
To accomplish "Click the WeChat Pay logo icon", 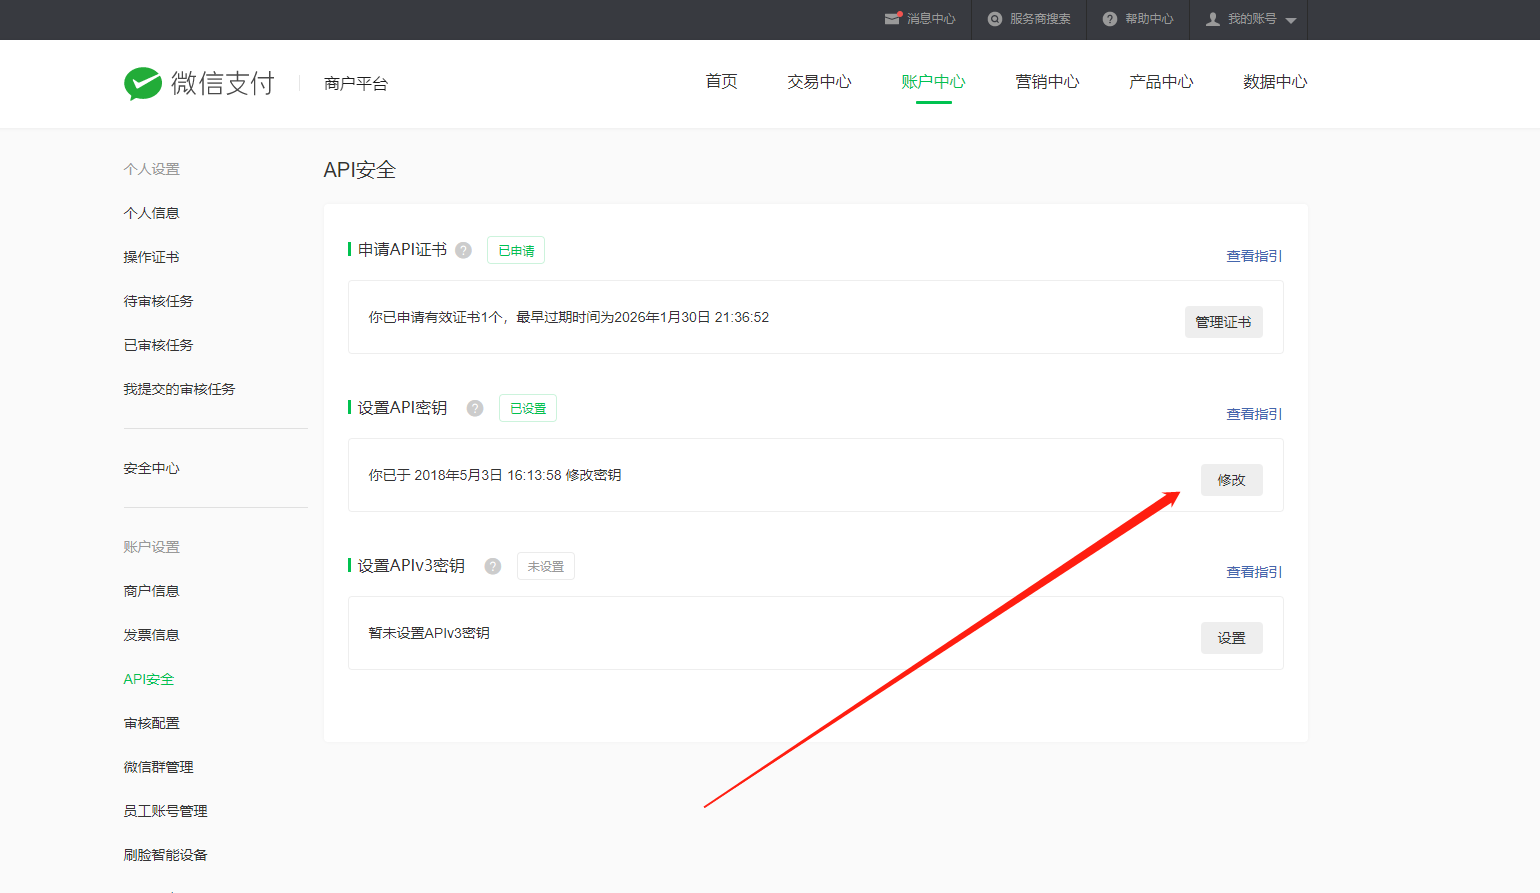I will coord(143,83).
